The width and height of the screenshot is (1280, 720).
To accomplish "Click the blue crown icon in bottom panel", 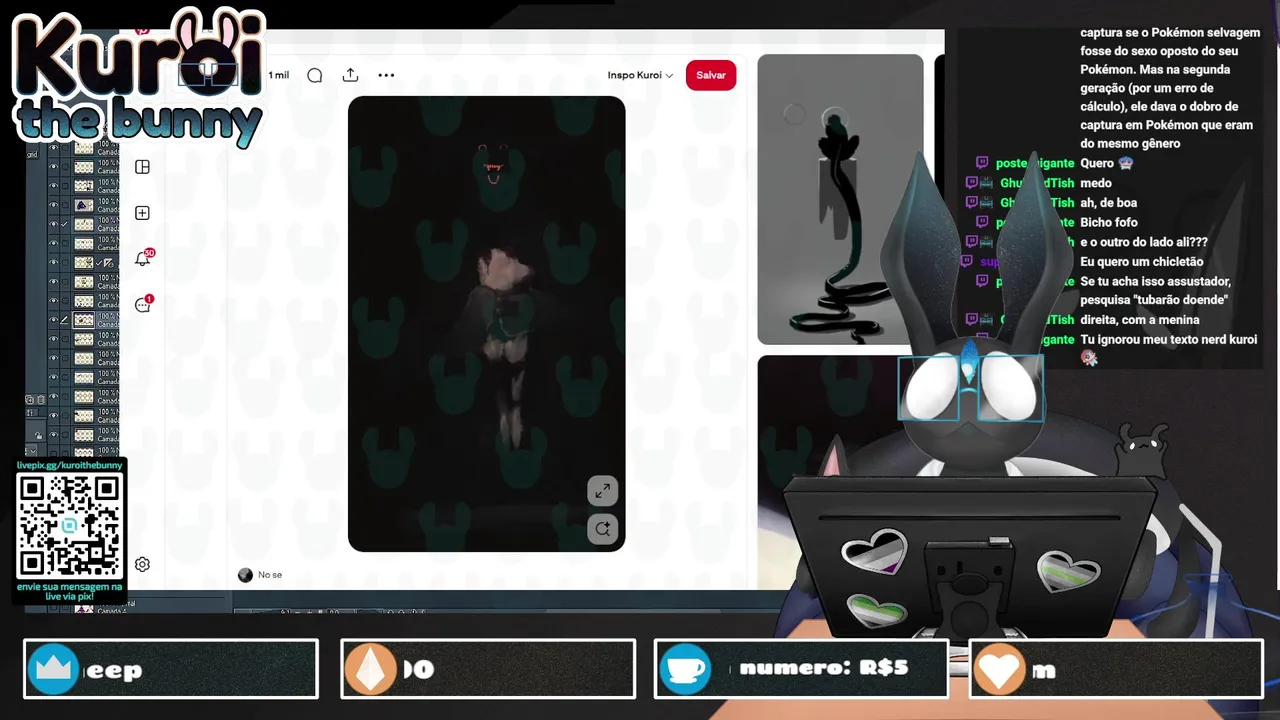I will [x=53, y=669].
